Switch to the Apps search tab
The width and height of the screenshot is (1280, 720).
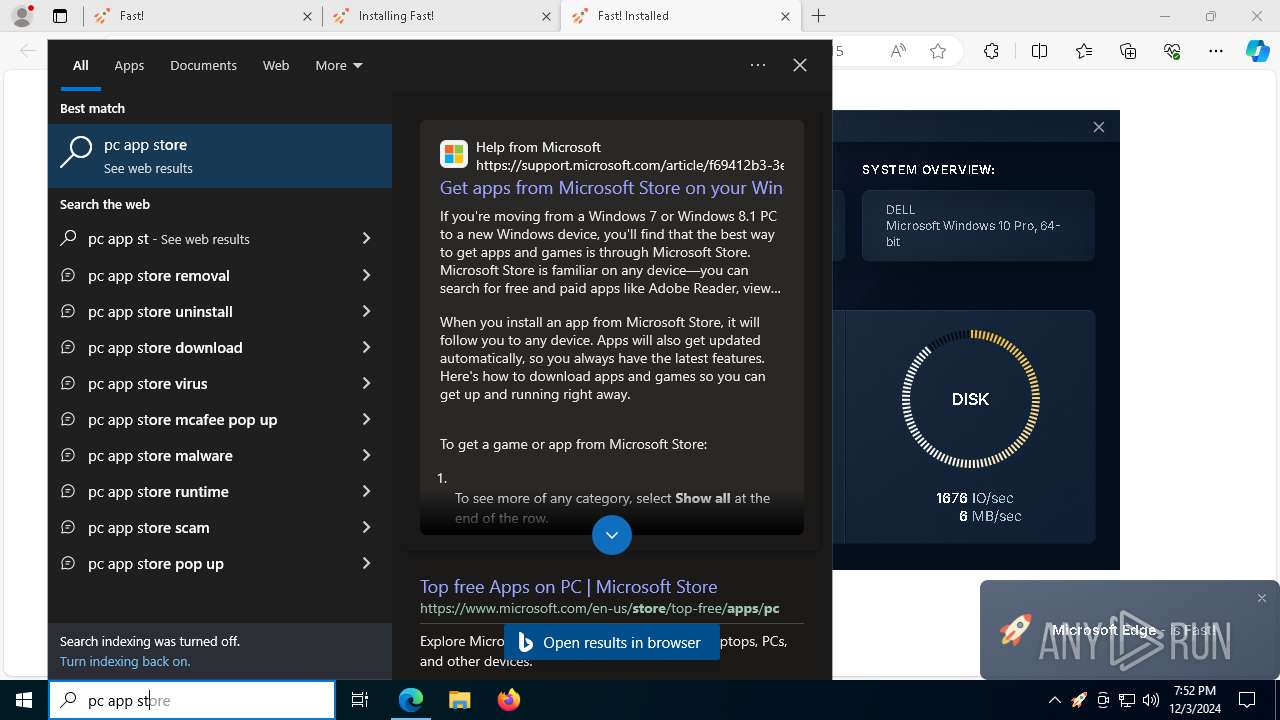pyautogui.click(x=129, y=65)
